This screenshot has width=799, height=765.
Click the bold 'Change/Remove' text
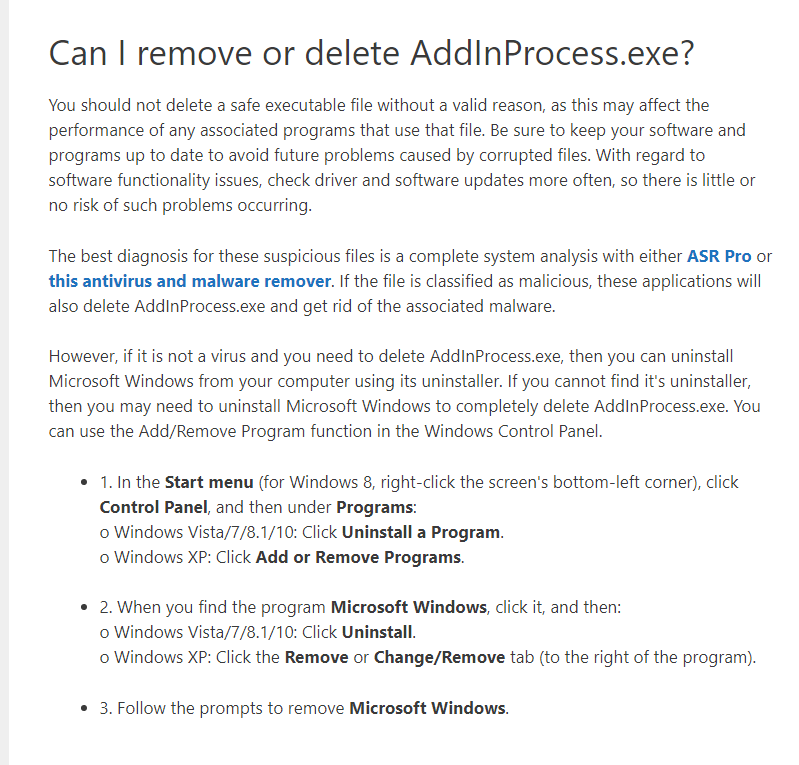tap(439, 657)
